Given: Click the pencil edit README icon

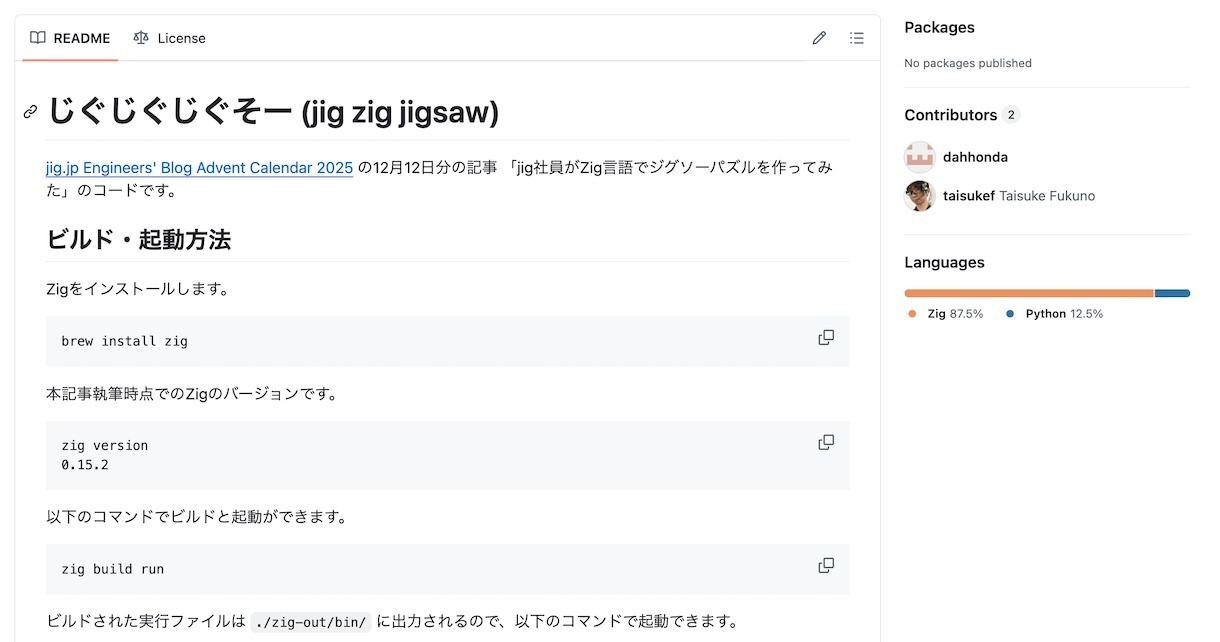Looking at the screenshot, I should click(819, 38).
